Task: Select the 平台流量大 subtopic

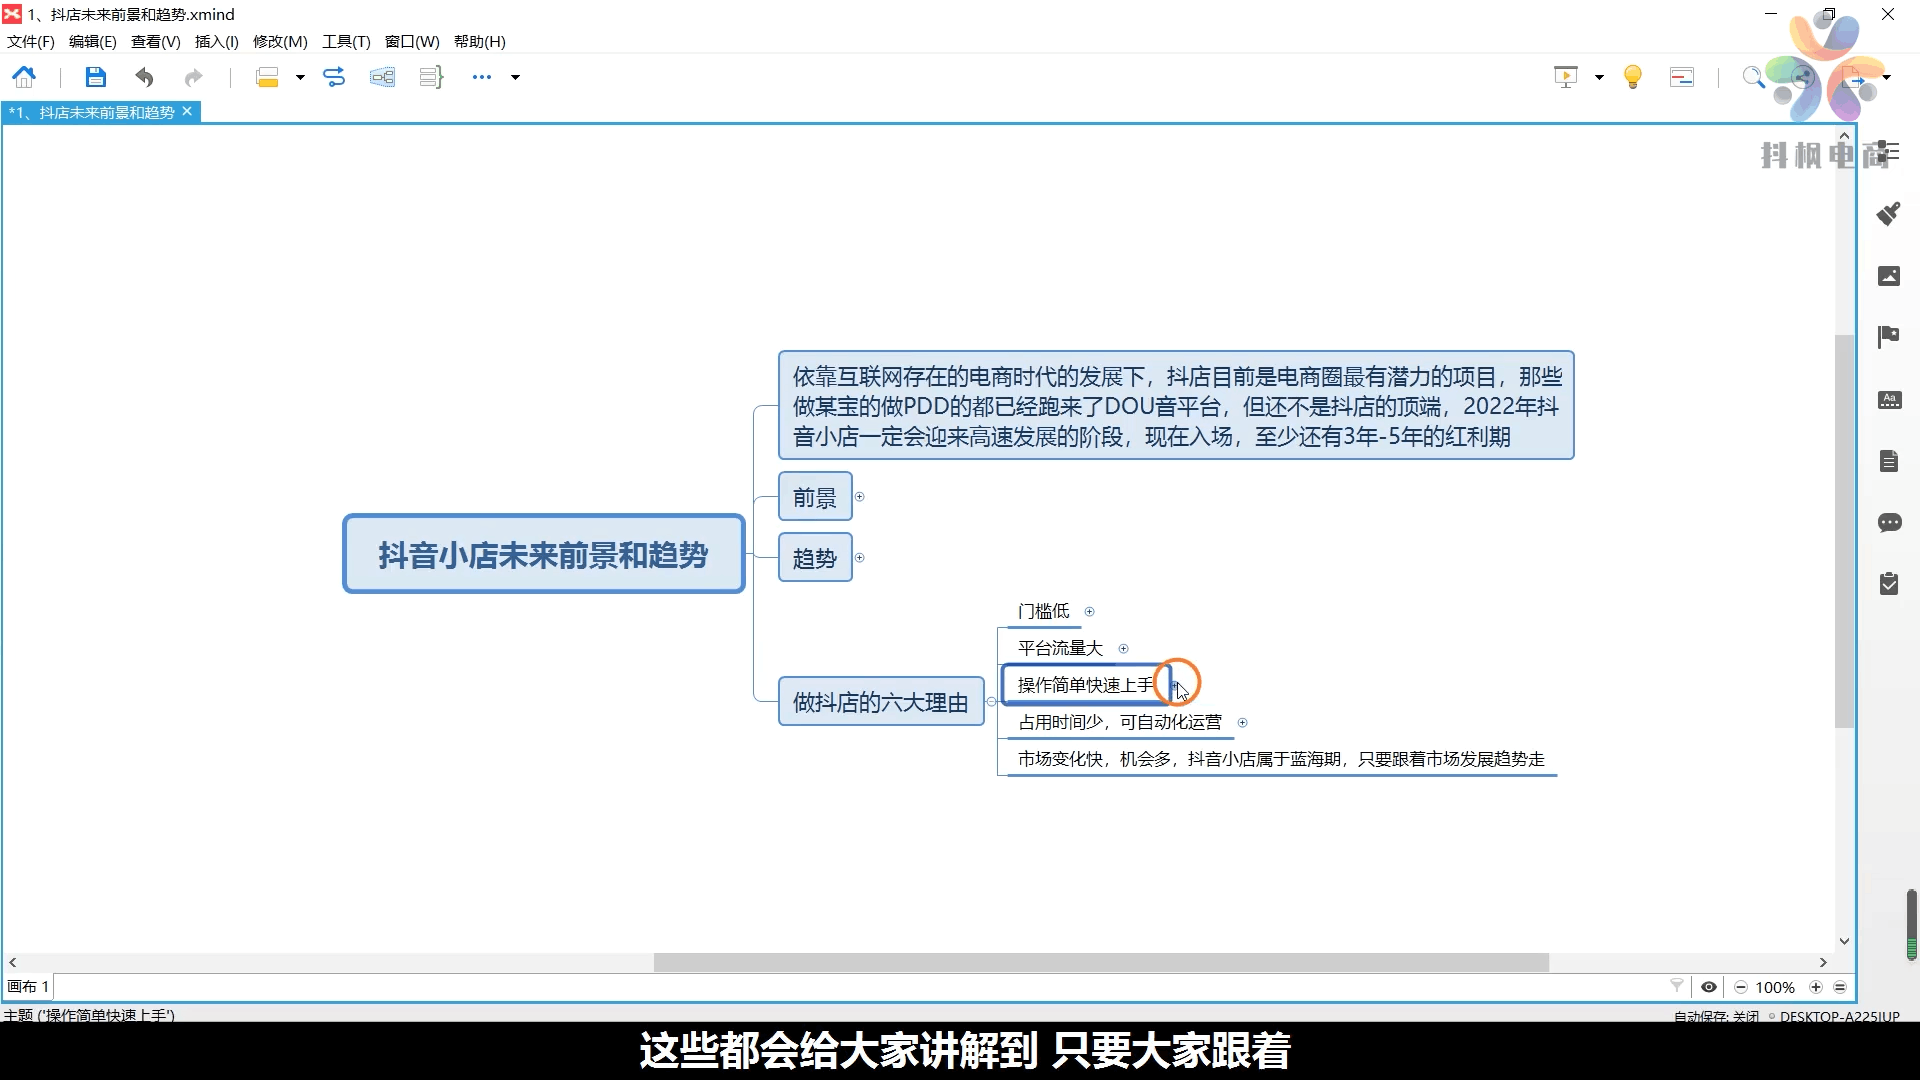Action: [1060, 648]
